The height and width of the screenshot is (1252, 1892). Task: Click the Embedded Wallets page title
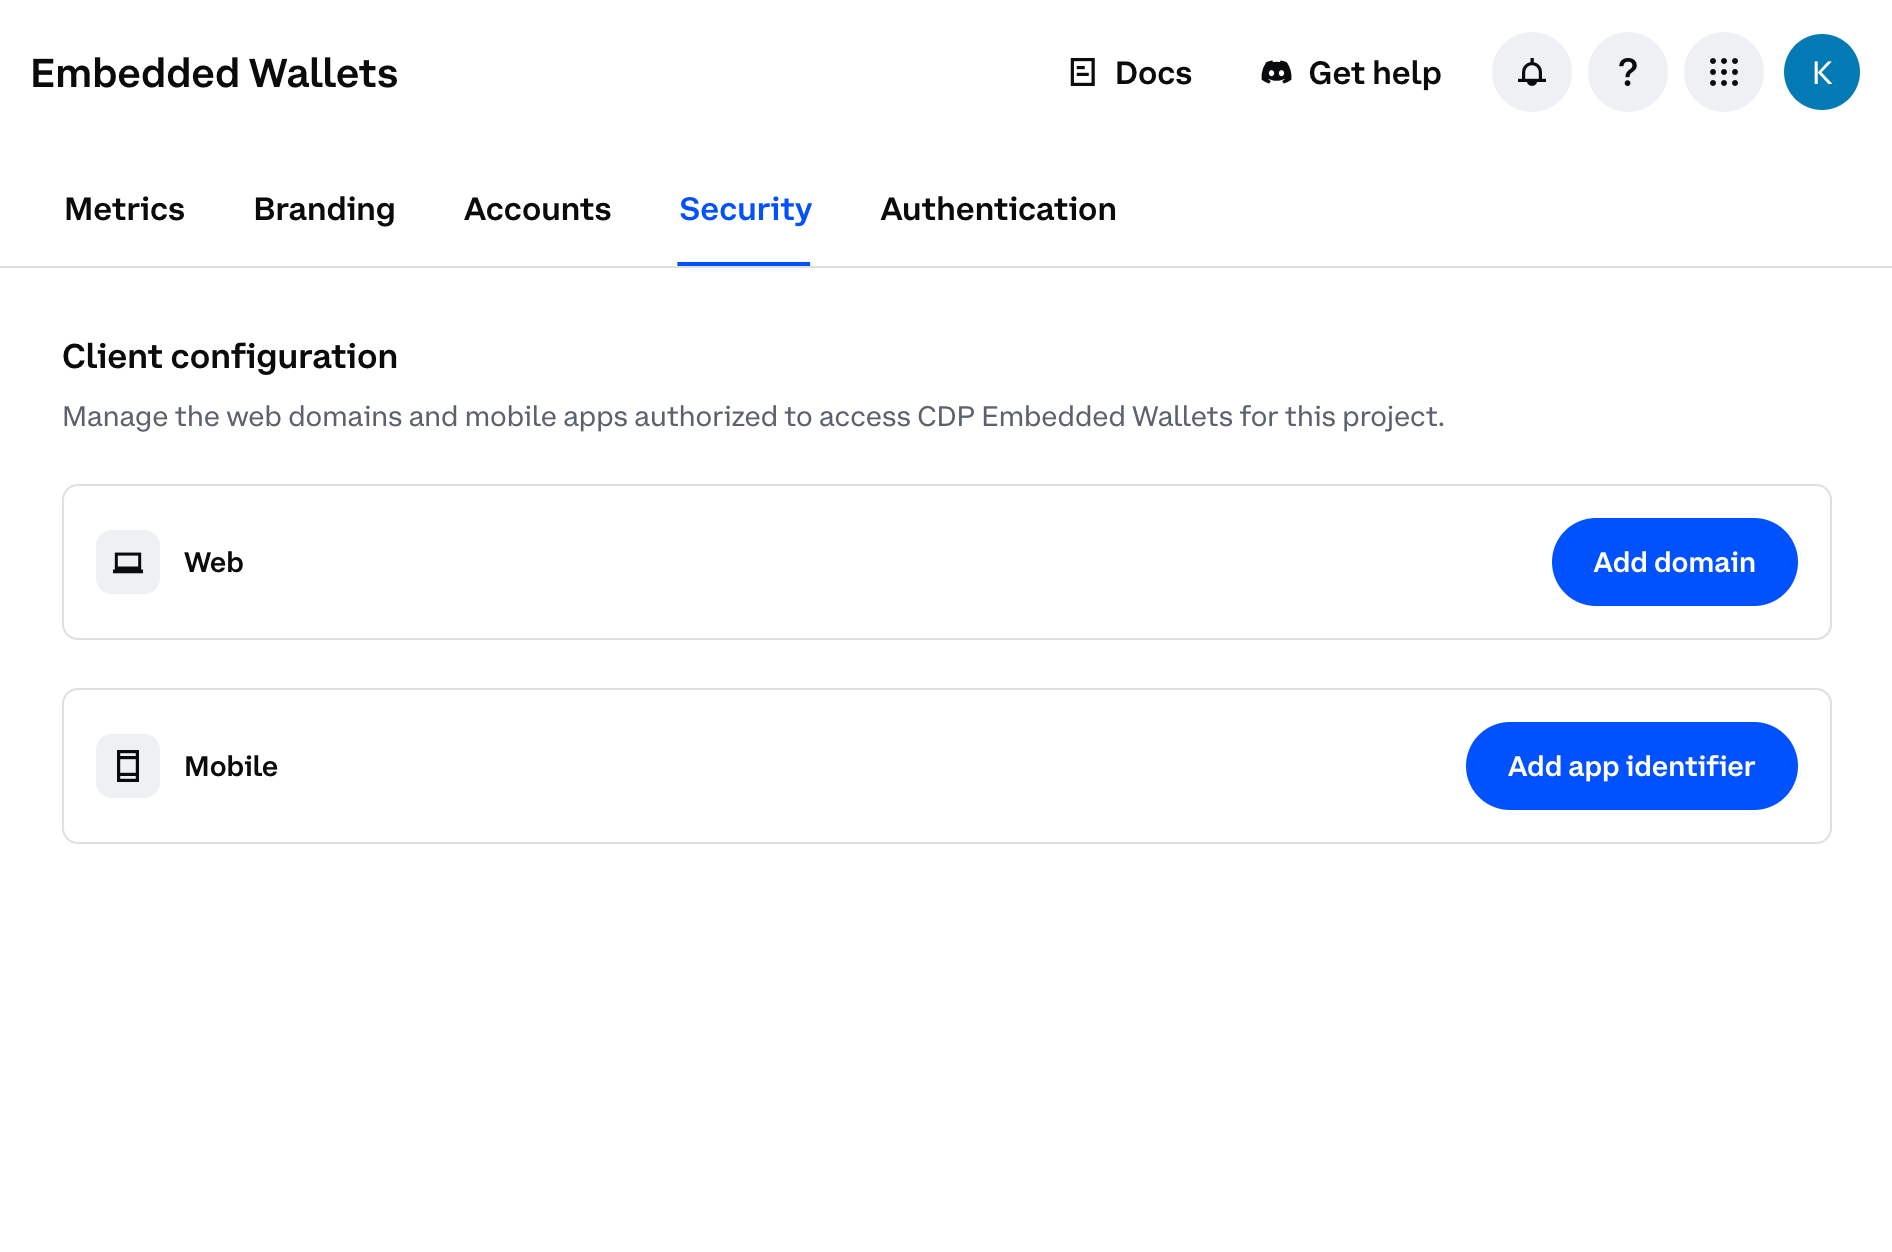(213, 72)
